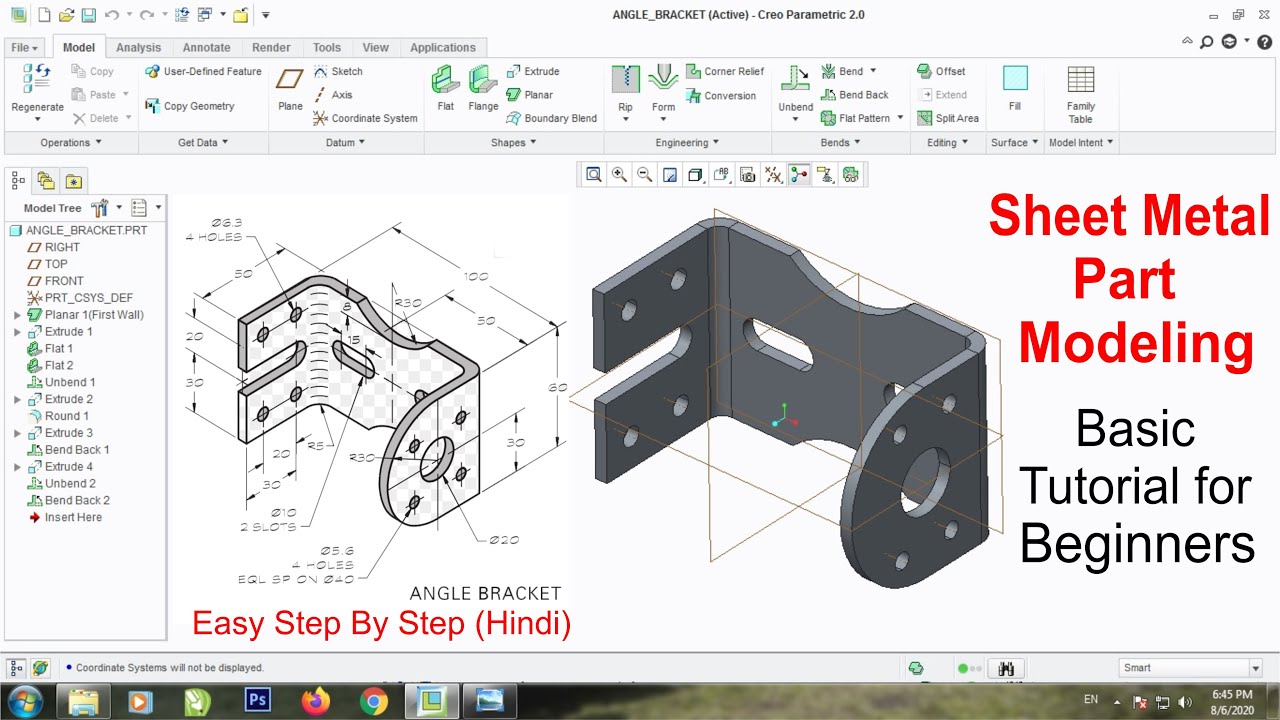
Task: Select the Conversion tool
Action: (x=721, y=96)
